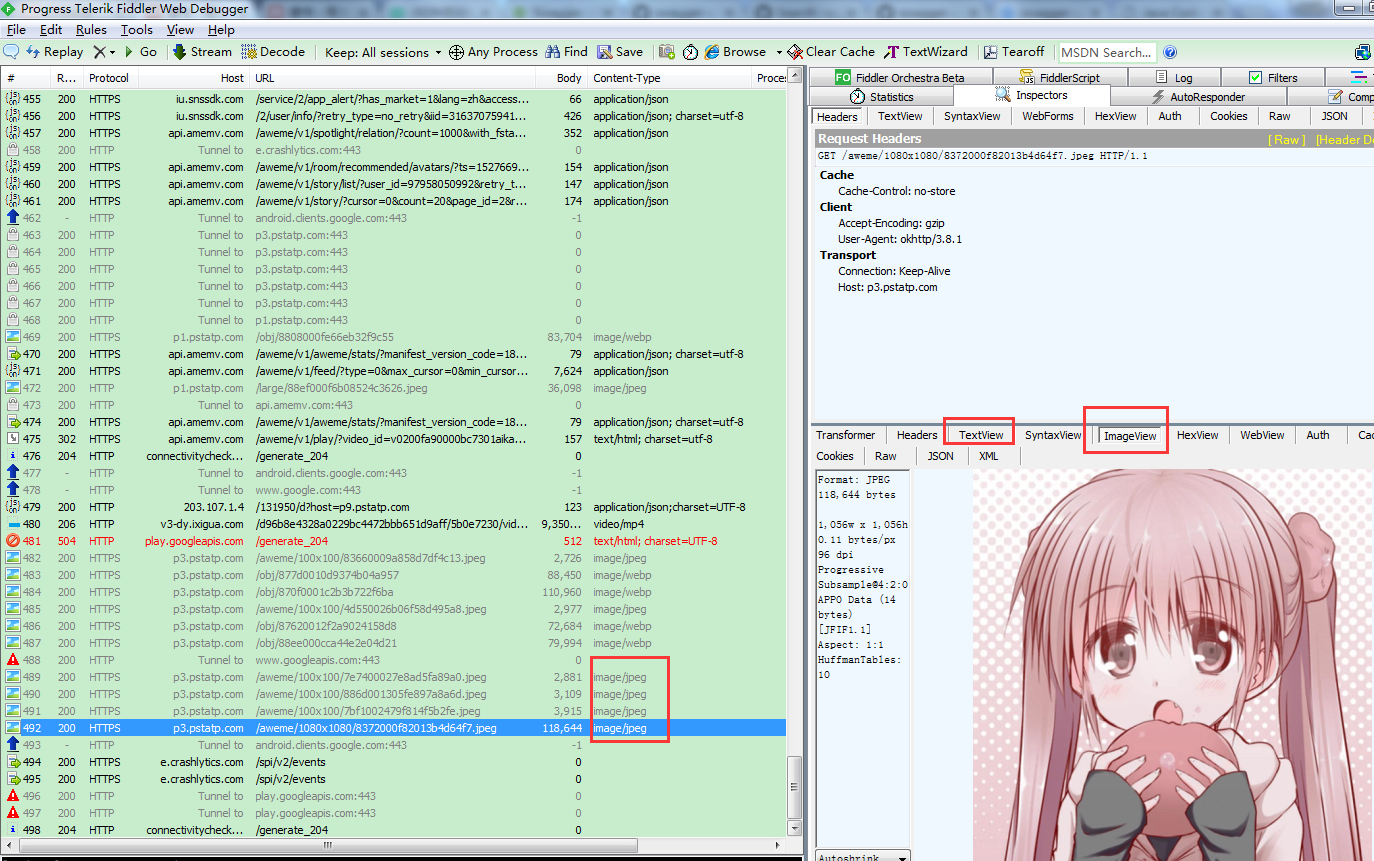
Task: Click the comment speech bubble icon
Action: pyautogui.click(x=11, y=52)
